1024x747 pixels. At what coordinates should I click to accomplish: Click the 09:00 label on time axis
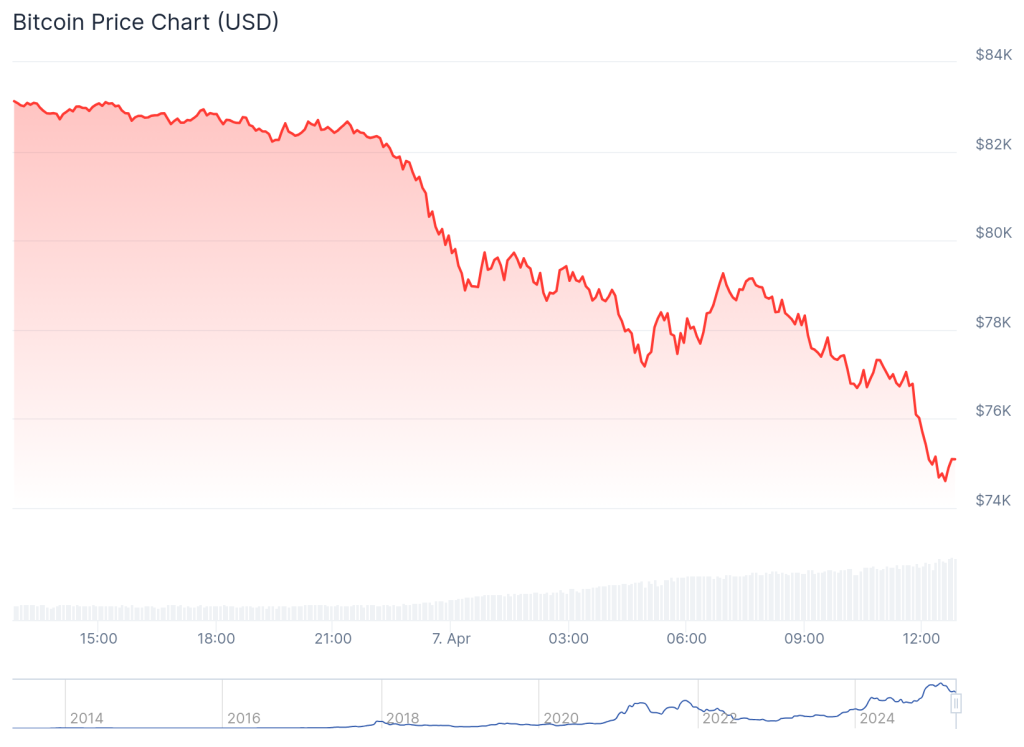[x=803, y=638]
